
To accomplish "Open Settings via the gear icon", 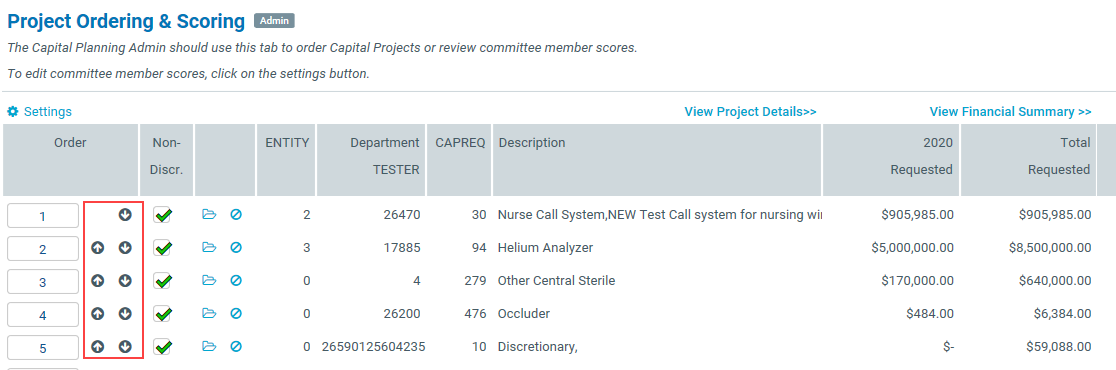I will [x=13, y=112].
